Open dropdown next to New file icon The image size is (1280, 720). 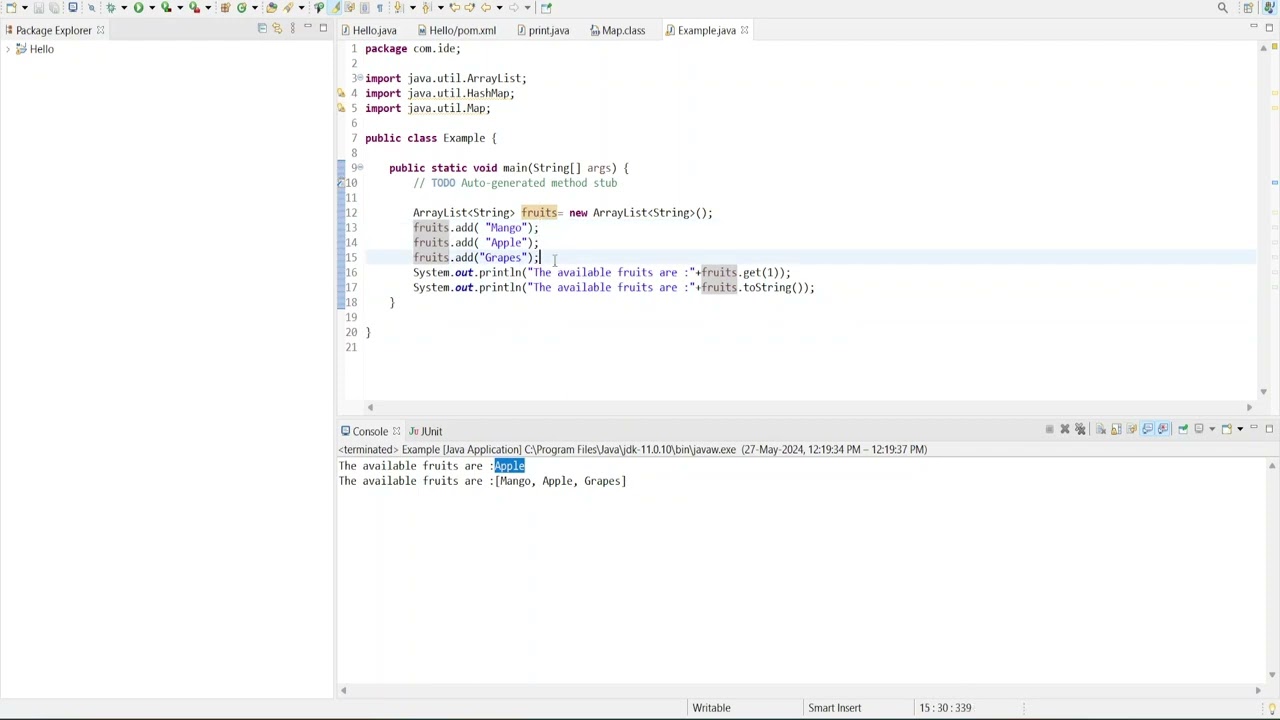pyautogui.click(x=24, y=8)
